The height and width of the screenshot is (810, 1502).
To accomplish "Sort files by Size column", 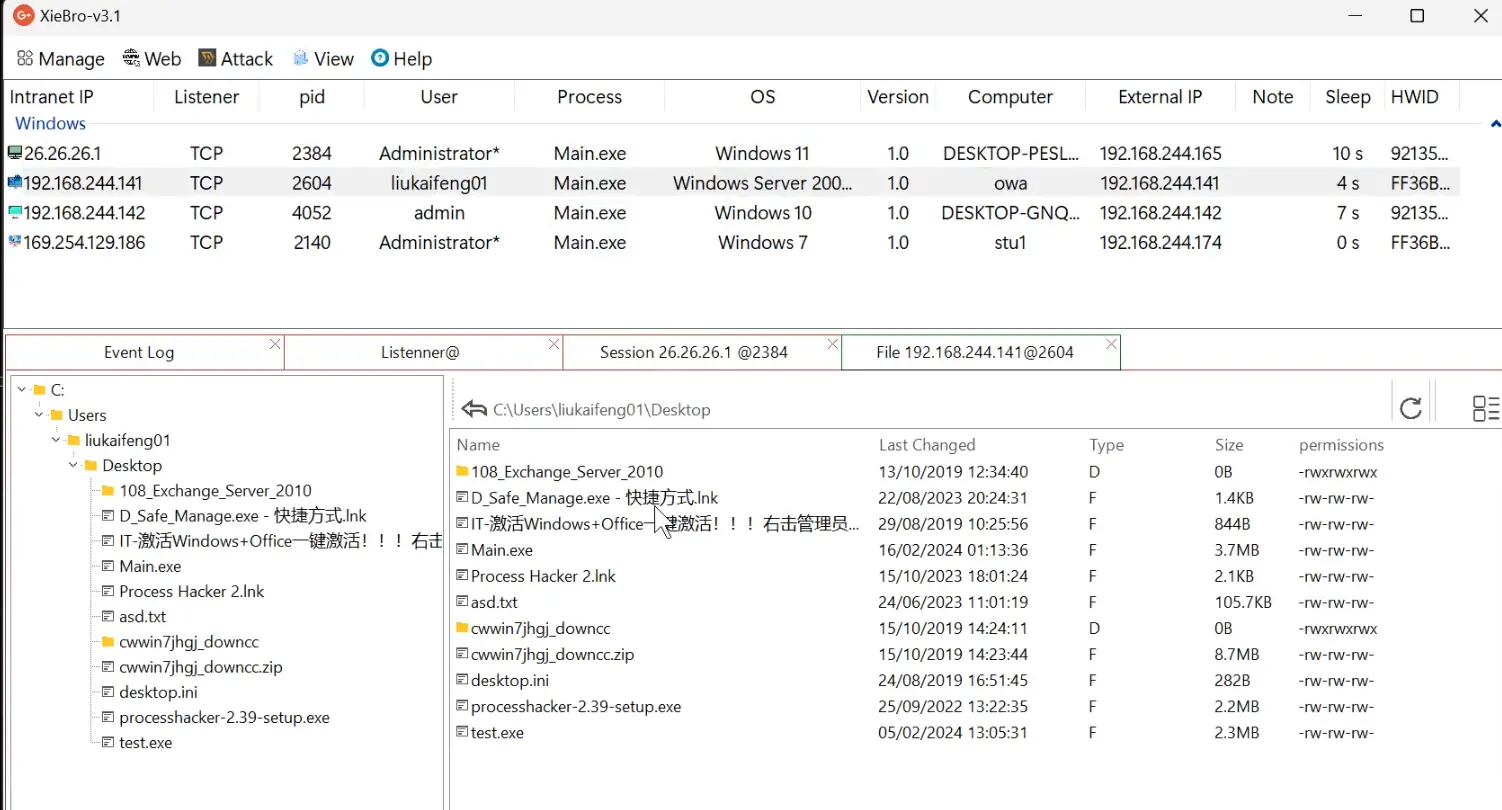I will (1229, 445).
